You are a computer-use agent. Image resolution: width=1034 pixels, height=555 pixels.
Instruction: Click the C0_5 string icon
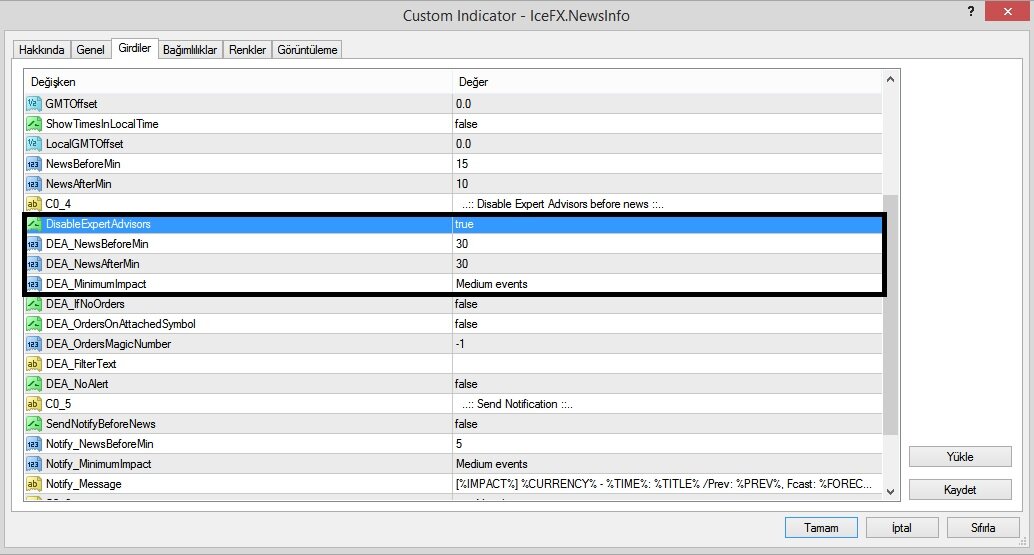click(34, 404)
